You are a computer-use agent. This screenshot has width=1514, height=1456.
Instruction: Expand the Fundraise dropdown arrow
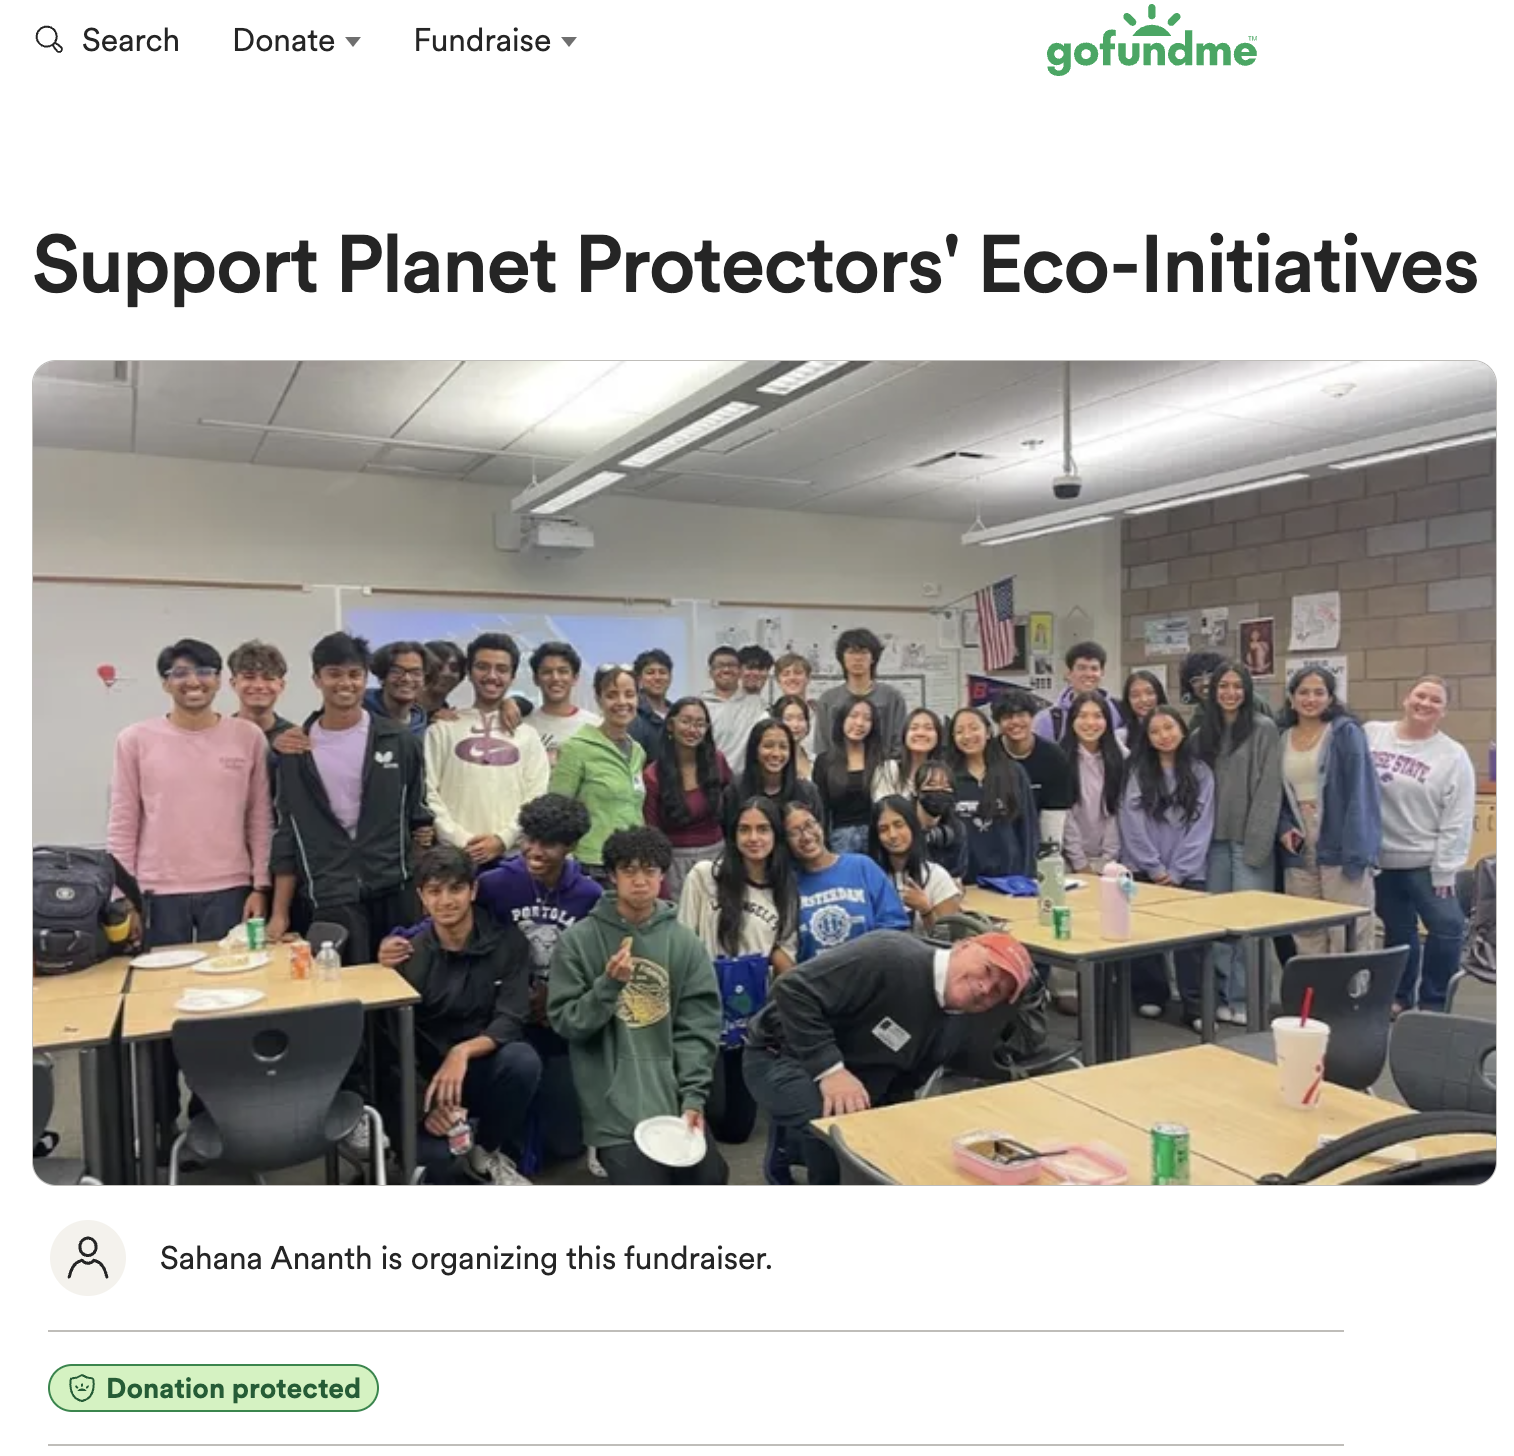coord(569,42)
